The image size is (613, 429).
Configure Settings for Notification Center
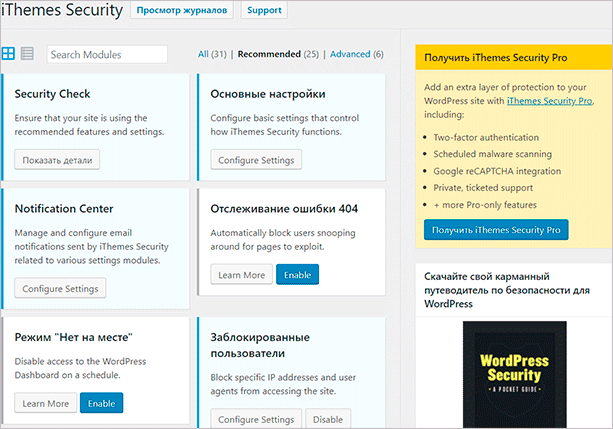(x=60, y=288)
